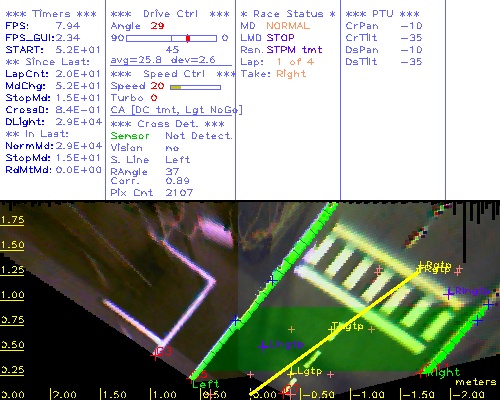The width and height of the screenshot is (500, 400).
Task: Click the blue Llngtp cross marker
Action: (264, 346)
